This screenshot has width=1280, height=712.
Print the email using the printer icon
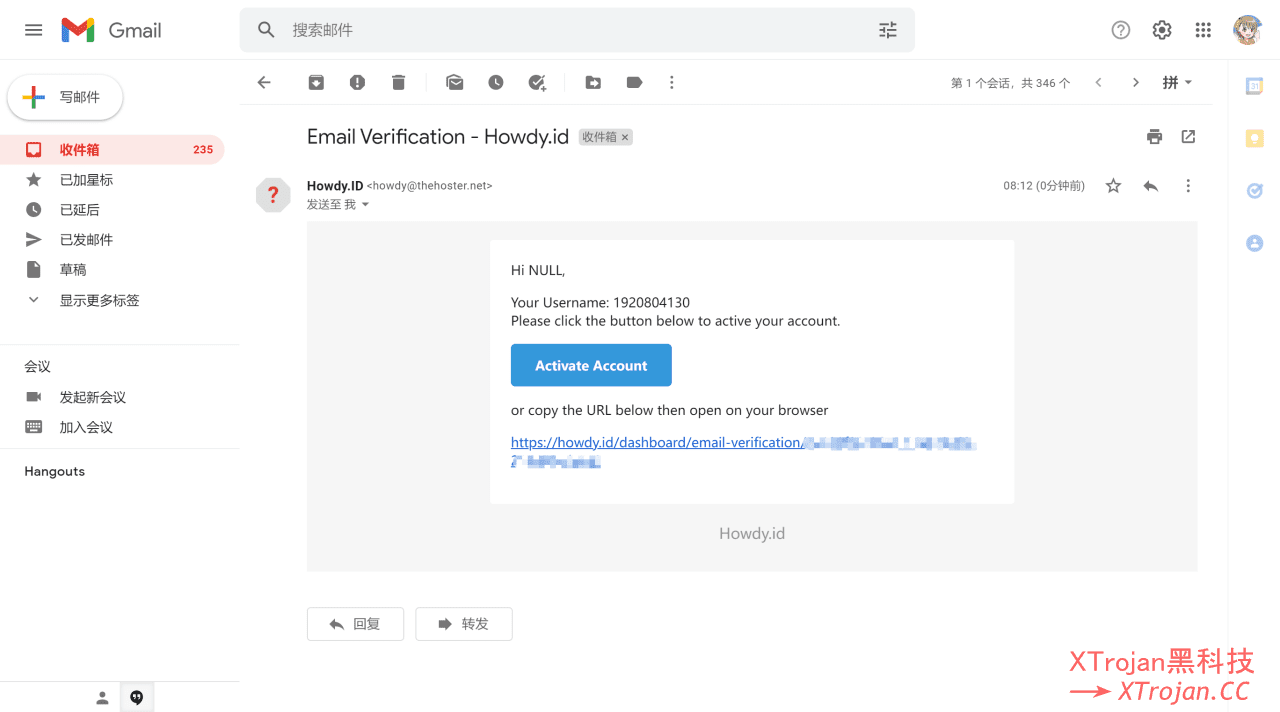(x=1155, y=137)
